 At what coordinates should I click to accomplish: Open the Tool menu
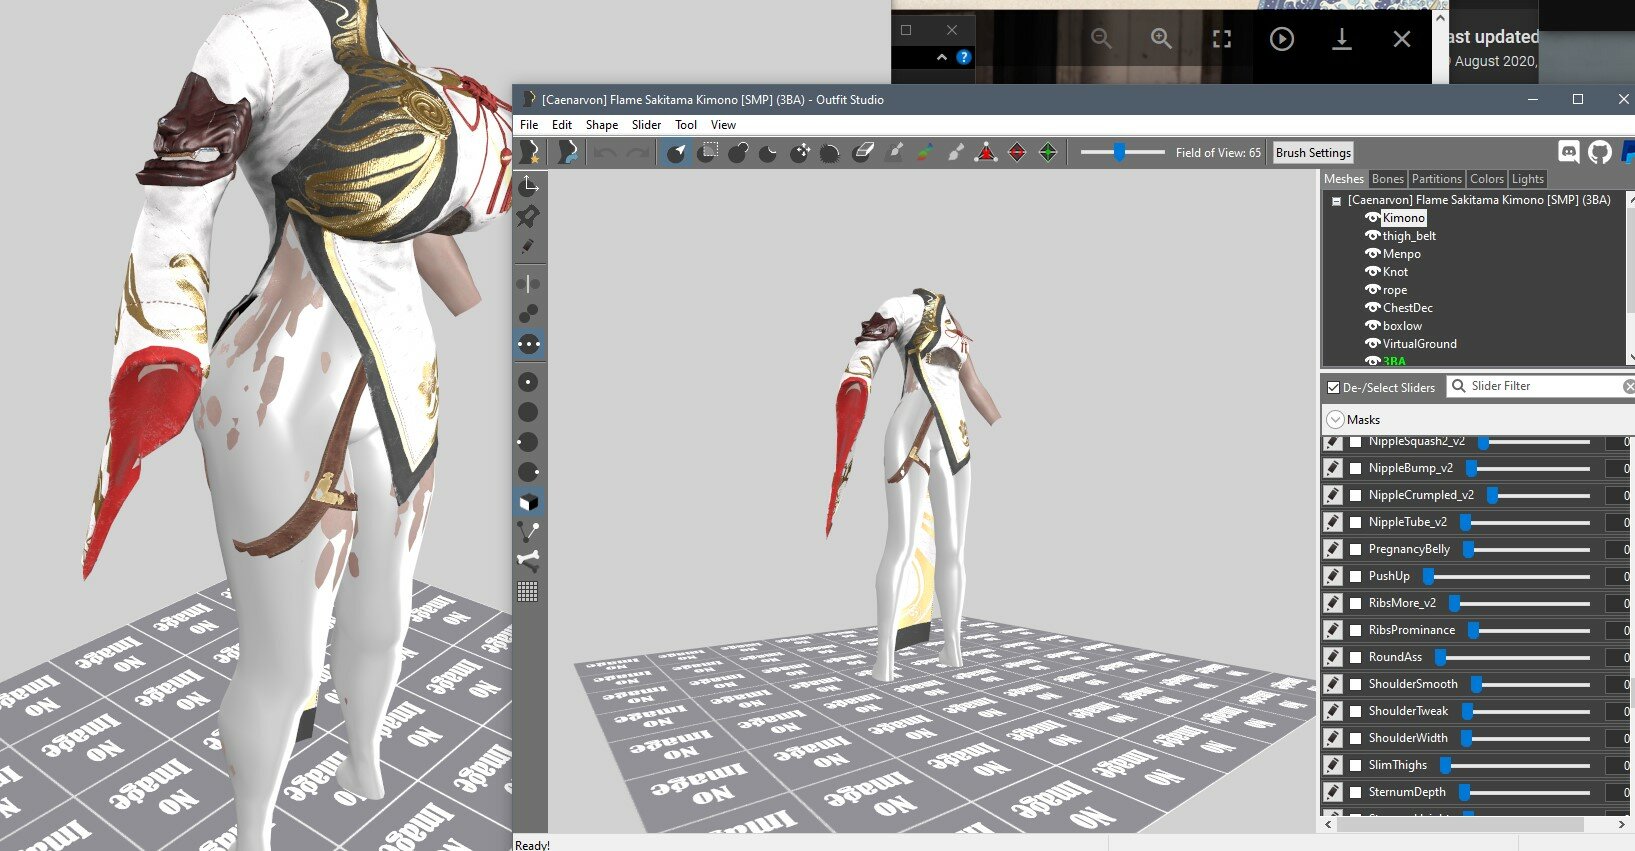[x=686, y=125]
